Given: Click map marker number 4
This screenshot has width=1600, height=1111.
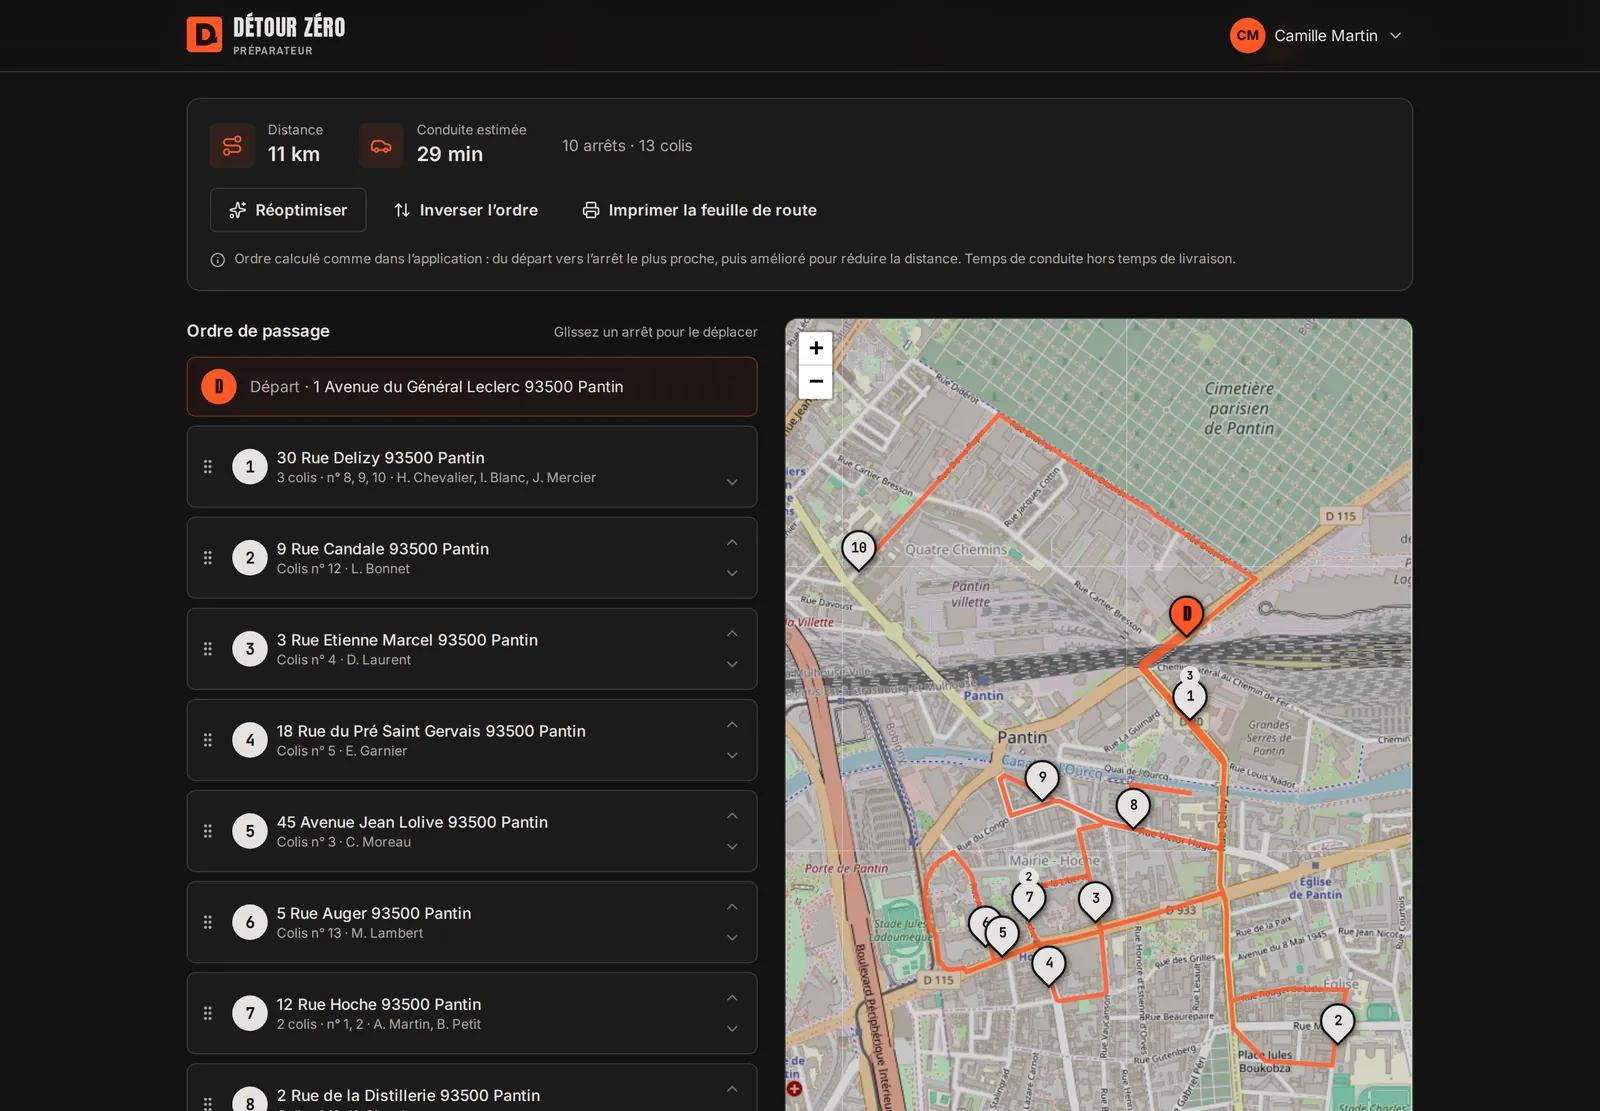Looking at the screenshot, I should pos(1049,965).
